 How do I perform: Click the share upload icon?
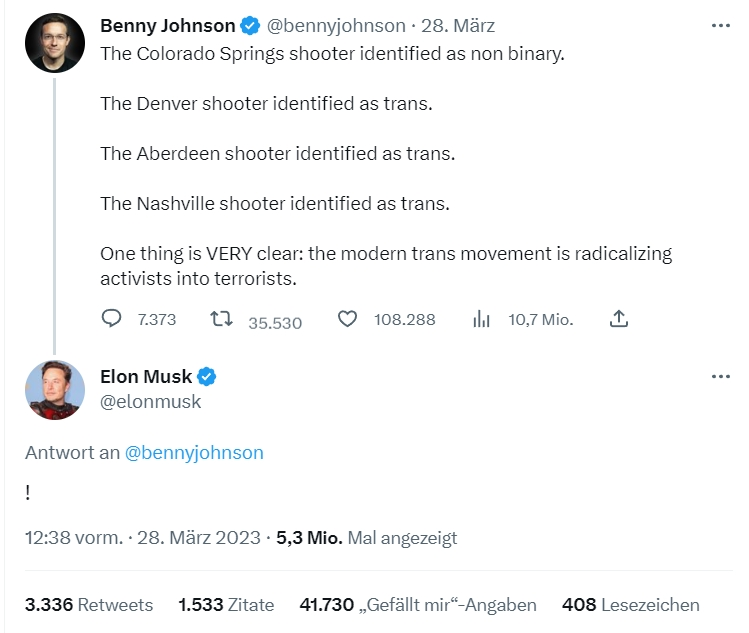tap(619, 319)
